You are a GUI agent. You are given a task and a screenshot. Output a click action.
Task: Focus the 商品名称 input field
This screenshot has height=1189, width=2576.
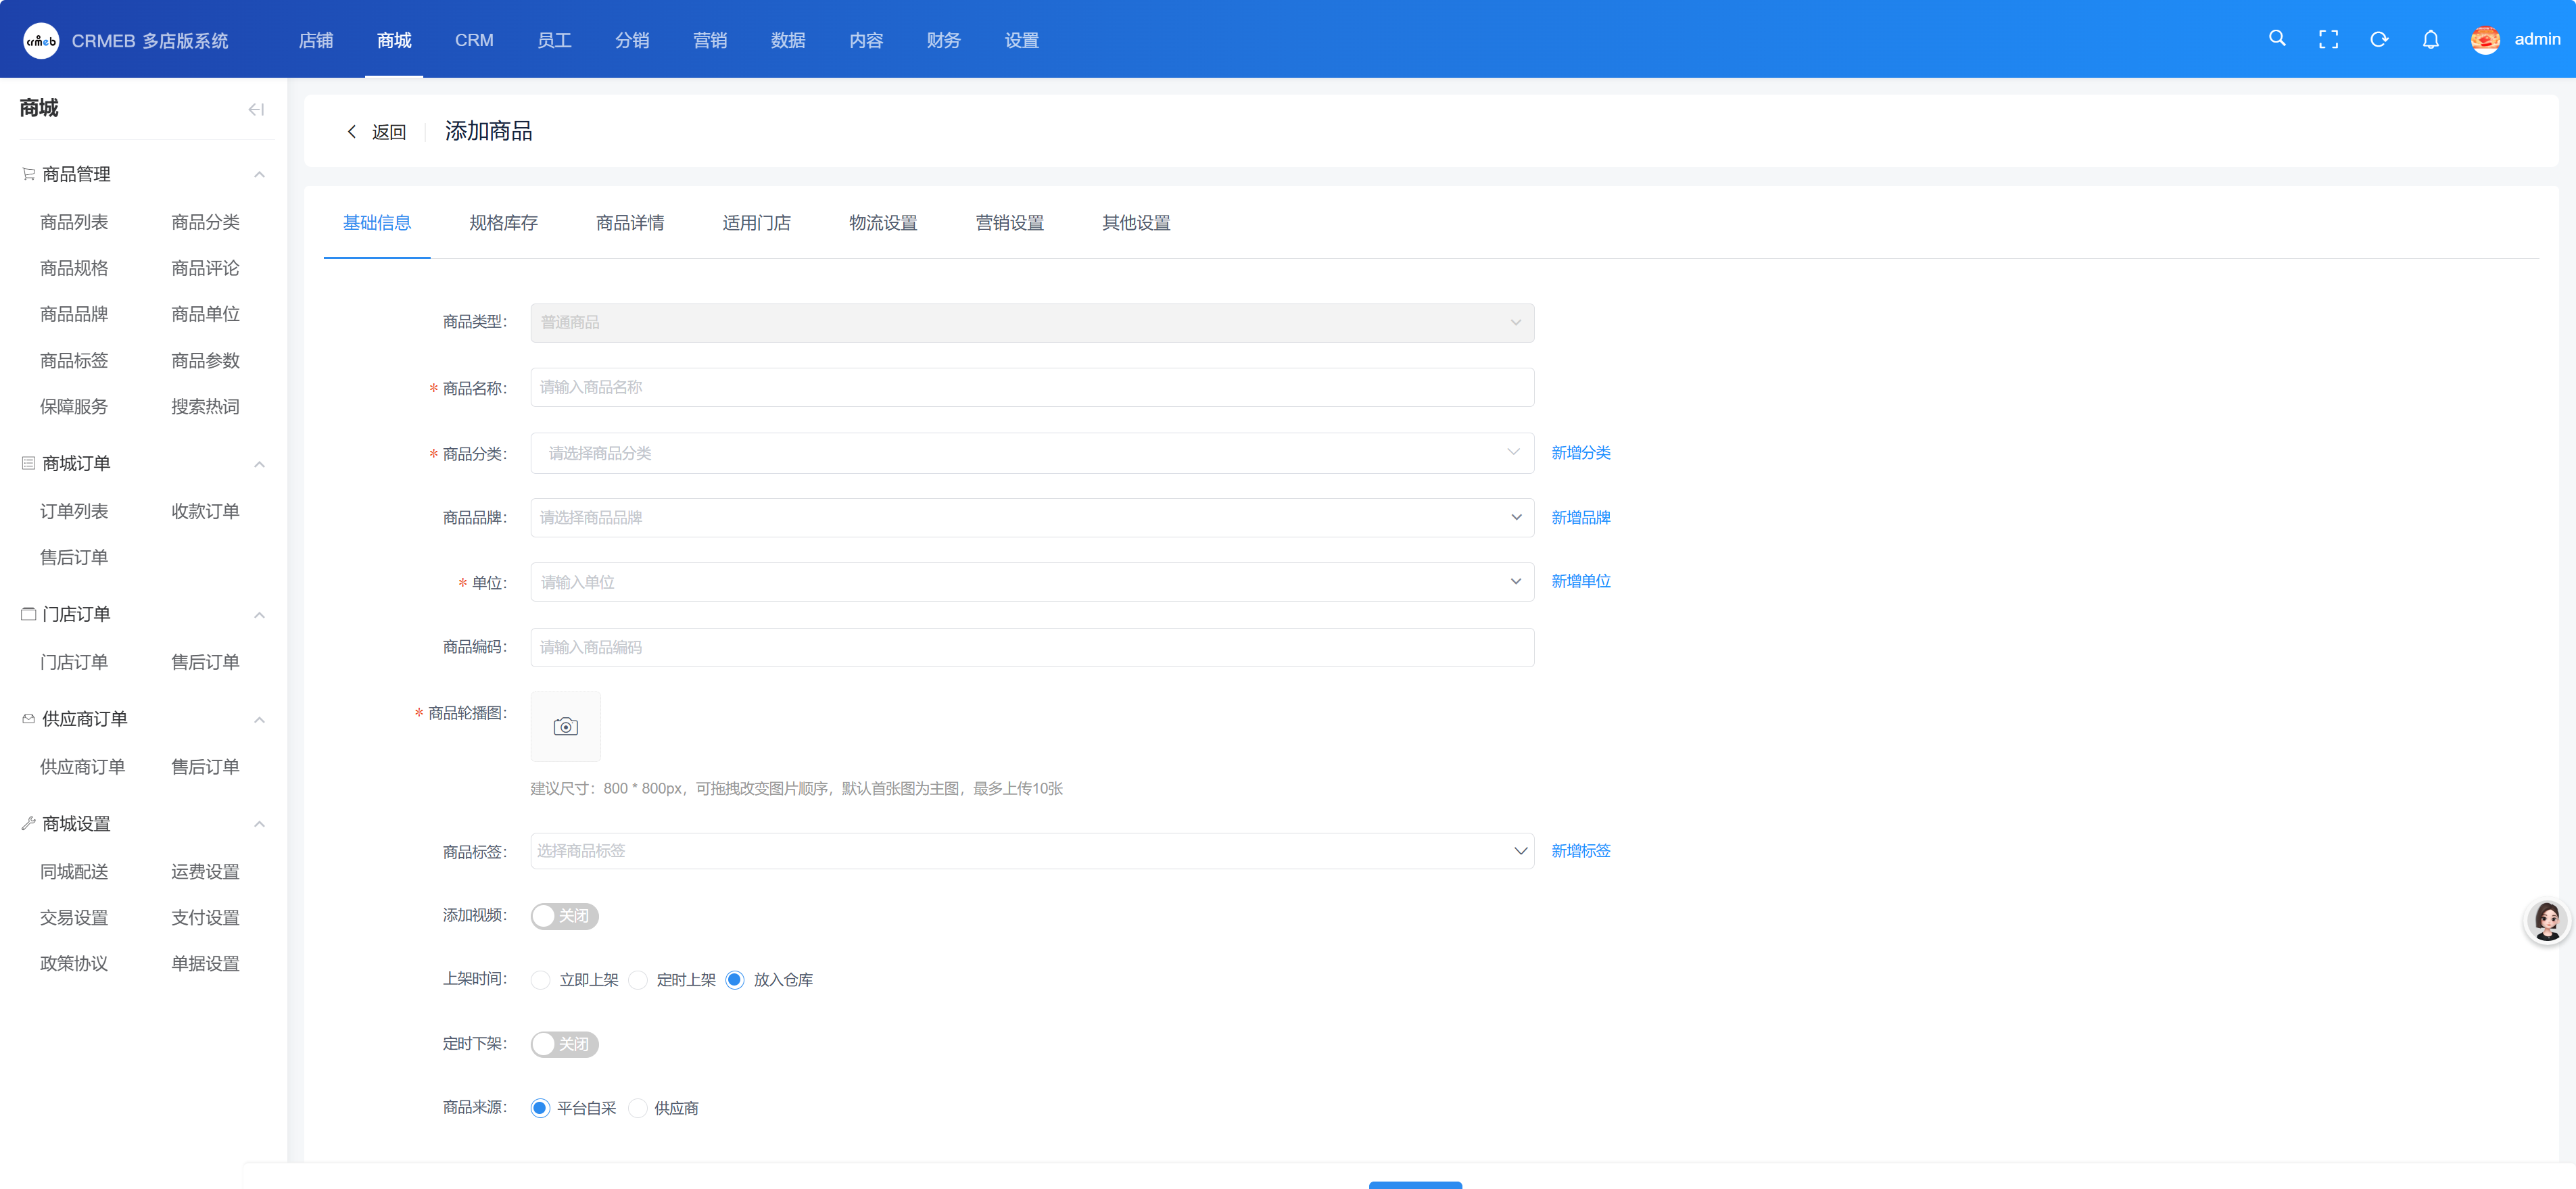(x=1031, y=387)
